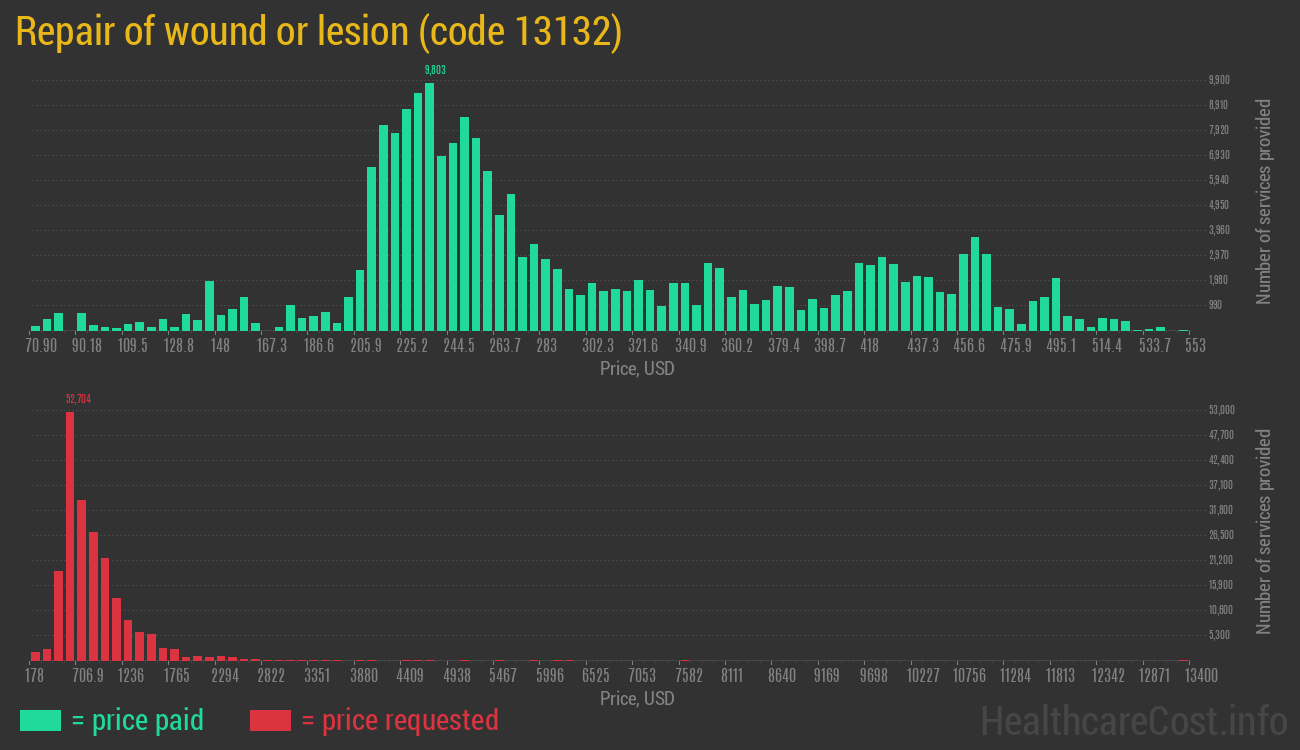Click the '= price paid' legend text

[138, 720]
